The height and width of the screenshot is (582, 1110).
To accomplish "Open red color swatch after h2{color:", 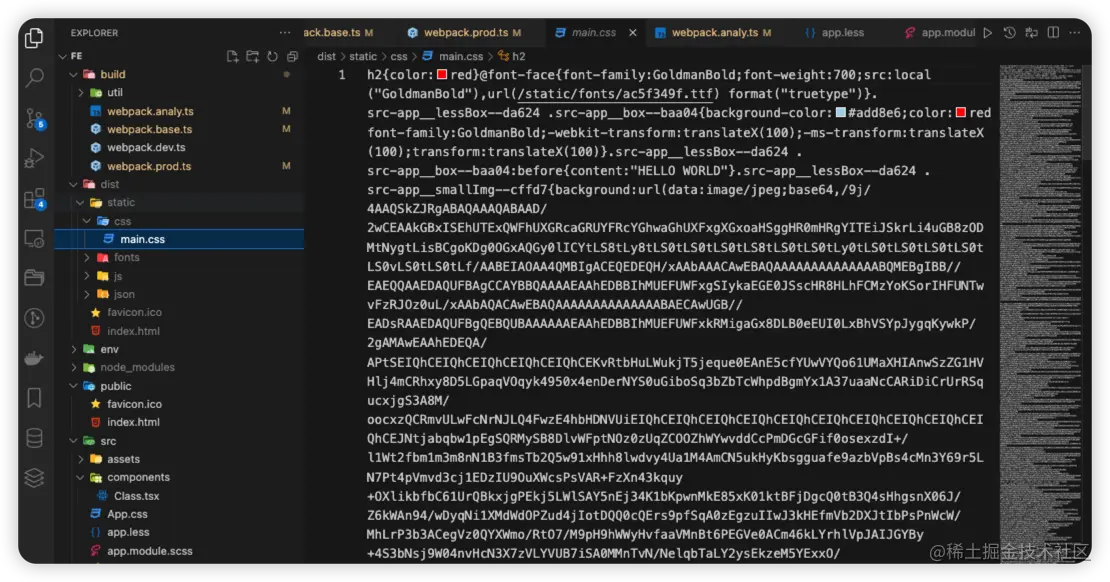I will [x=442, y=74].
